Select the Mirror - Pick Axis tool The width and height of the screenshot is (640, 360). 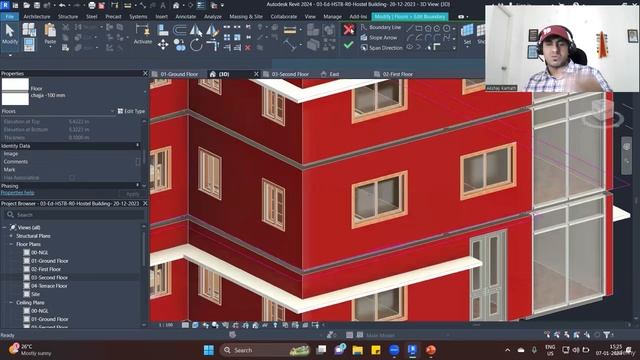(x=196, y=29)
